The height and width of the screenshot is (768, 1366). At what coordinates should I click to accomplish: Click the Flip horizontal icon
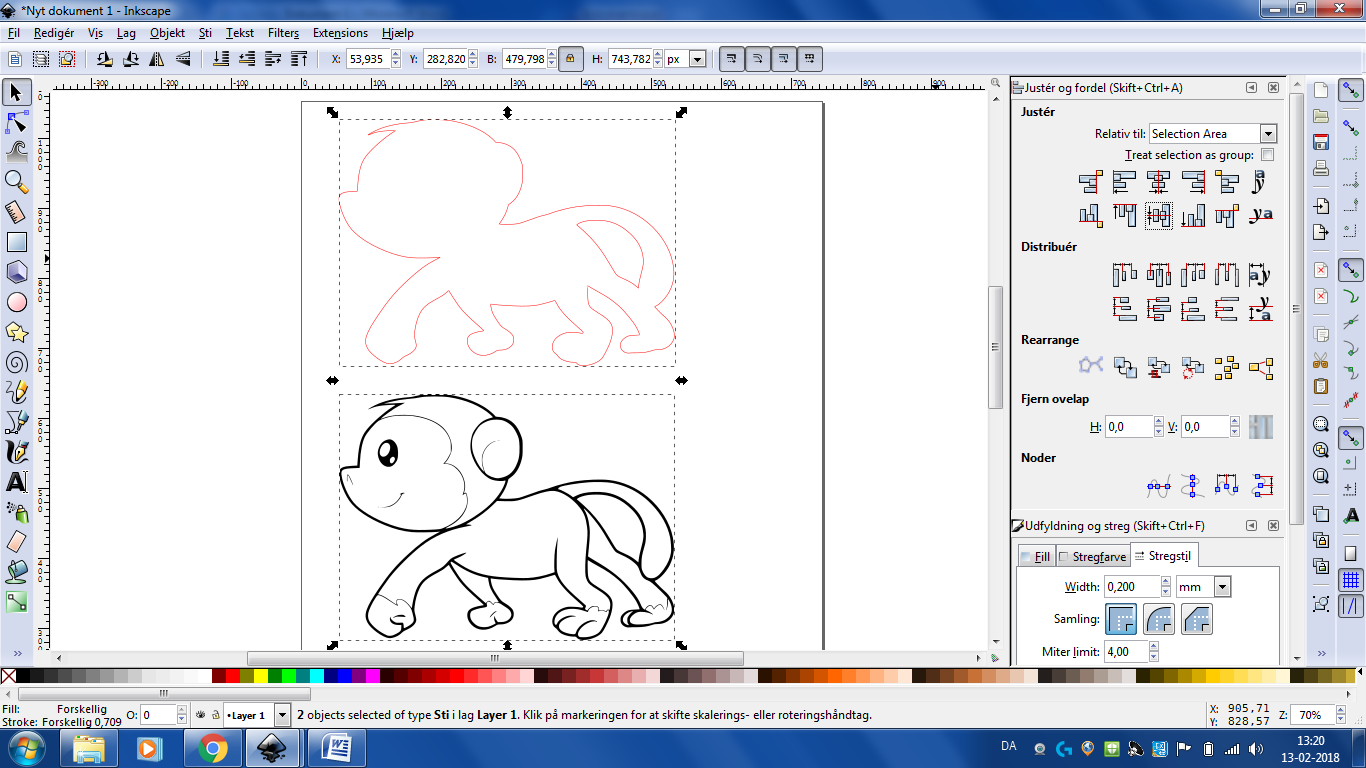156,59
